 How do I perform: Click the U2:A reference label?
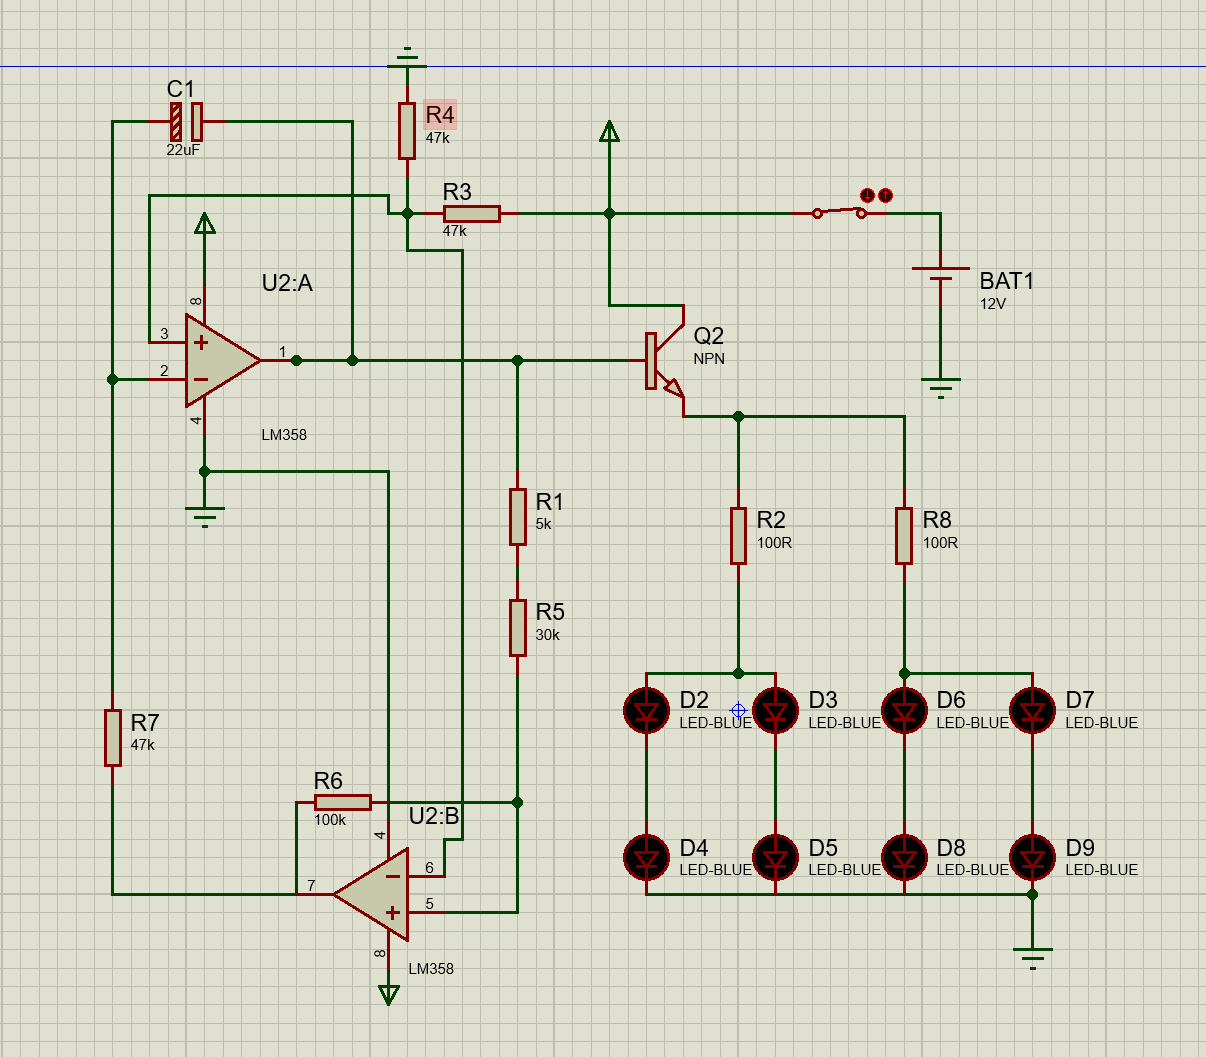click(287, 283)
